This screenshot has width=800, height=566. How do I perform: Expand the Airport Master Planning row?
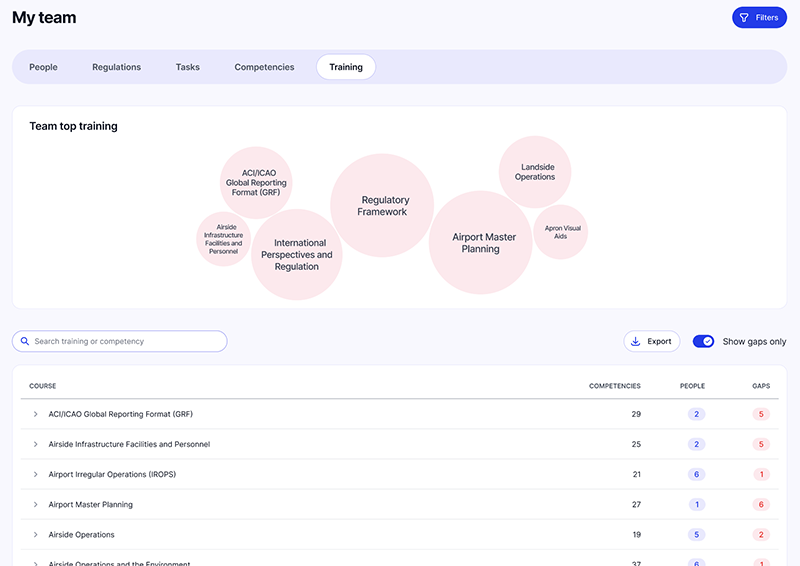point(35,505)
